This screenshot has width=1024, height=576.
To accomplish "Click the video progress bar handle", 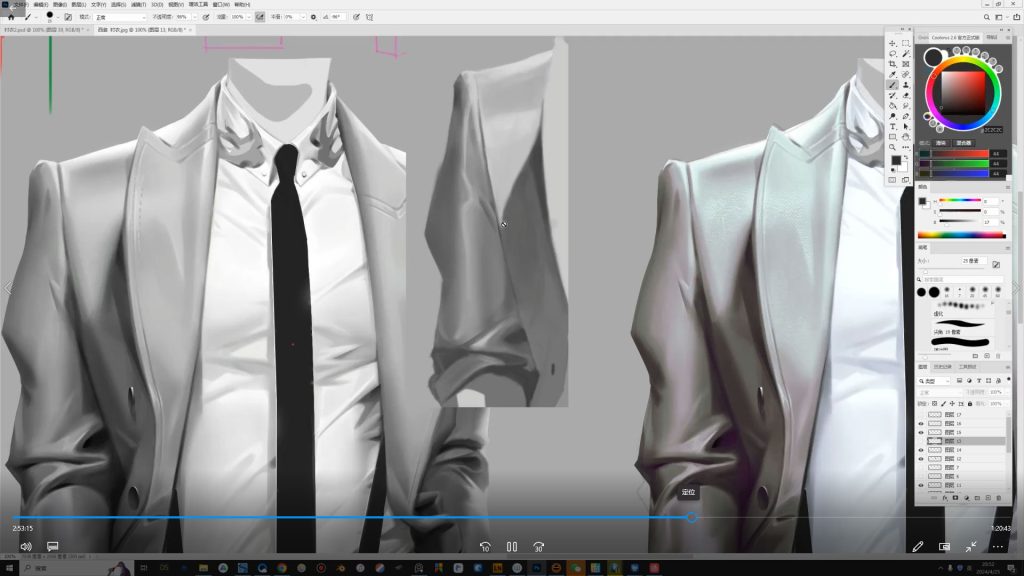I will point(690,517).
